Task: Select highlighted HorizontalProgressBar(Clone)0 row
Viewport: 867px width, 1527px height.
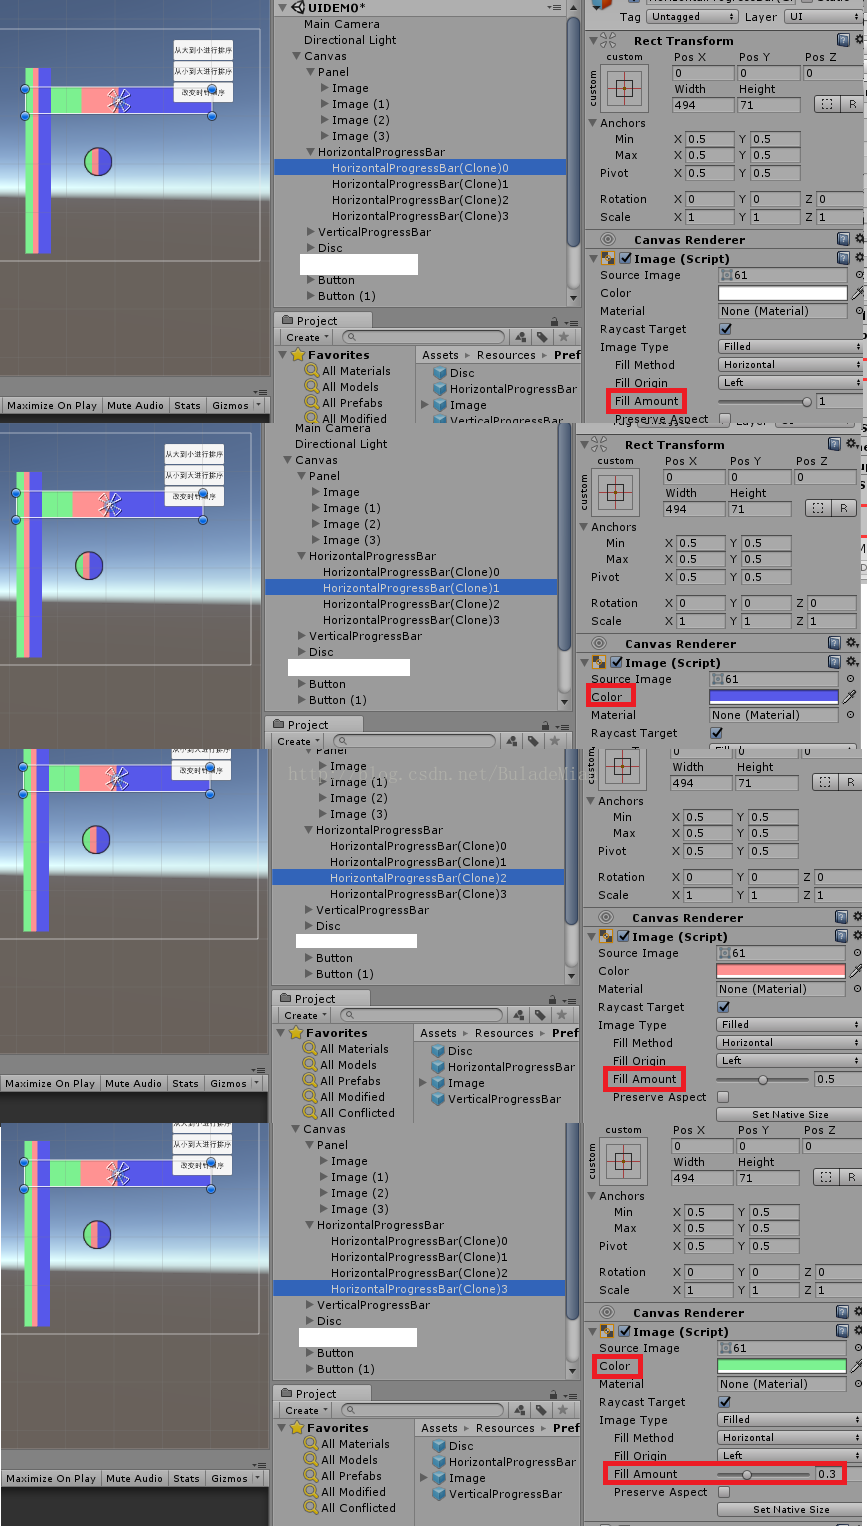Action: (420, 168)
